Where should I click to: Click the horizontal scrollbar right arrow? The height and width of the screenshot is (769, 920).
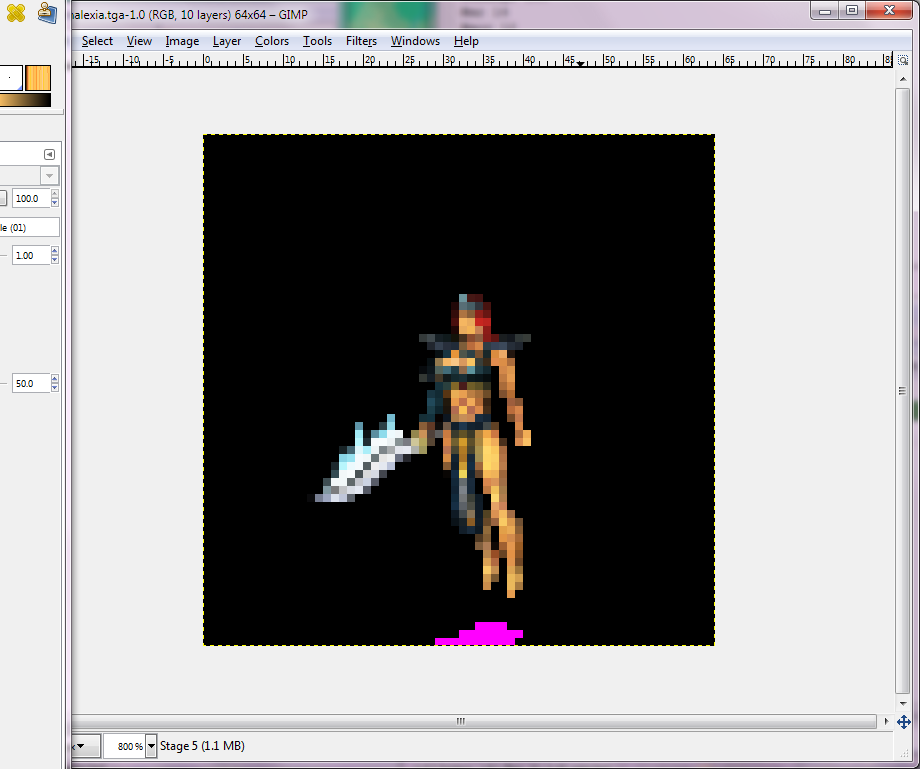886,721
